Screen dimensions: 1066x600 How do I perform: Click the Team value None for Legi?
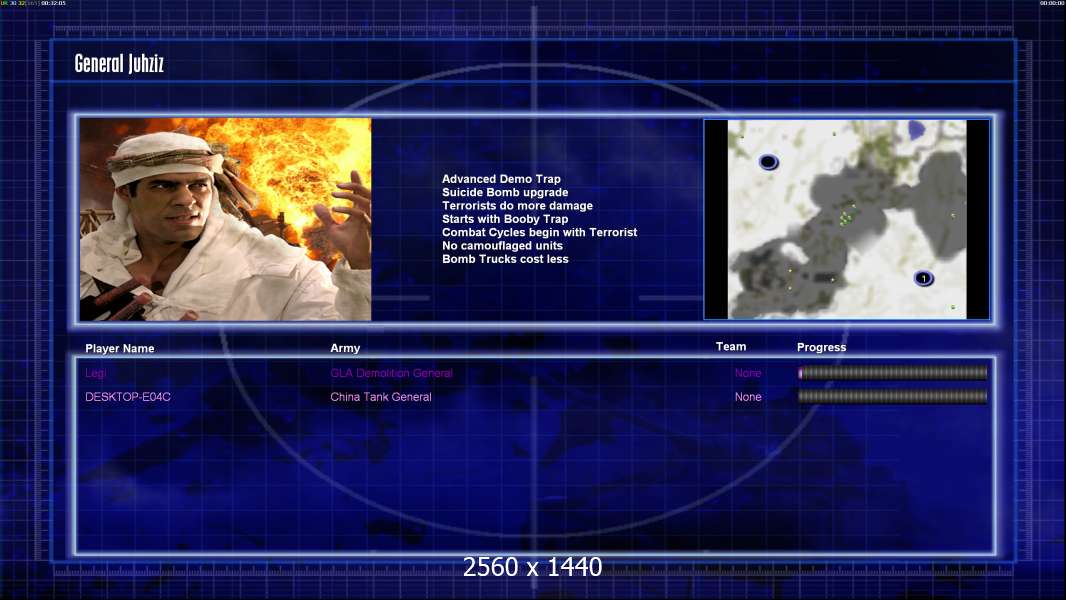748,373
